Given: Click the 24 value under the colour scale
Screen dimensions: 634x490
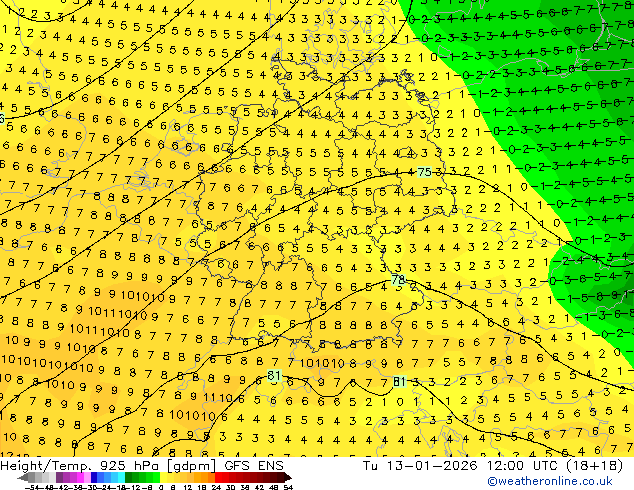Looking at the screenshot, I should pyautogui.click(x=216, y=487).
